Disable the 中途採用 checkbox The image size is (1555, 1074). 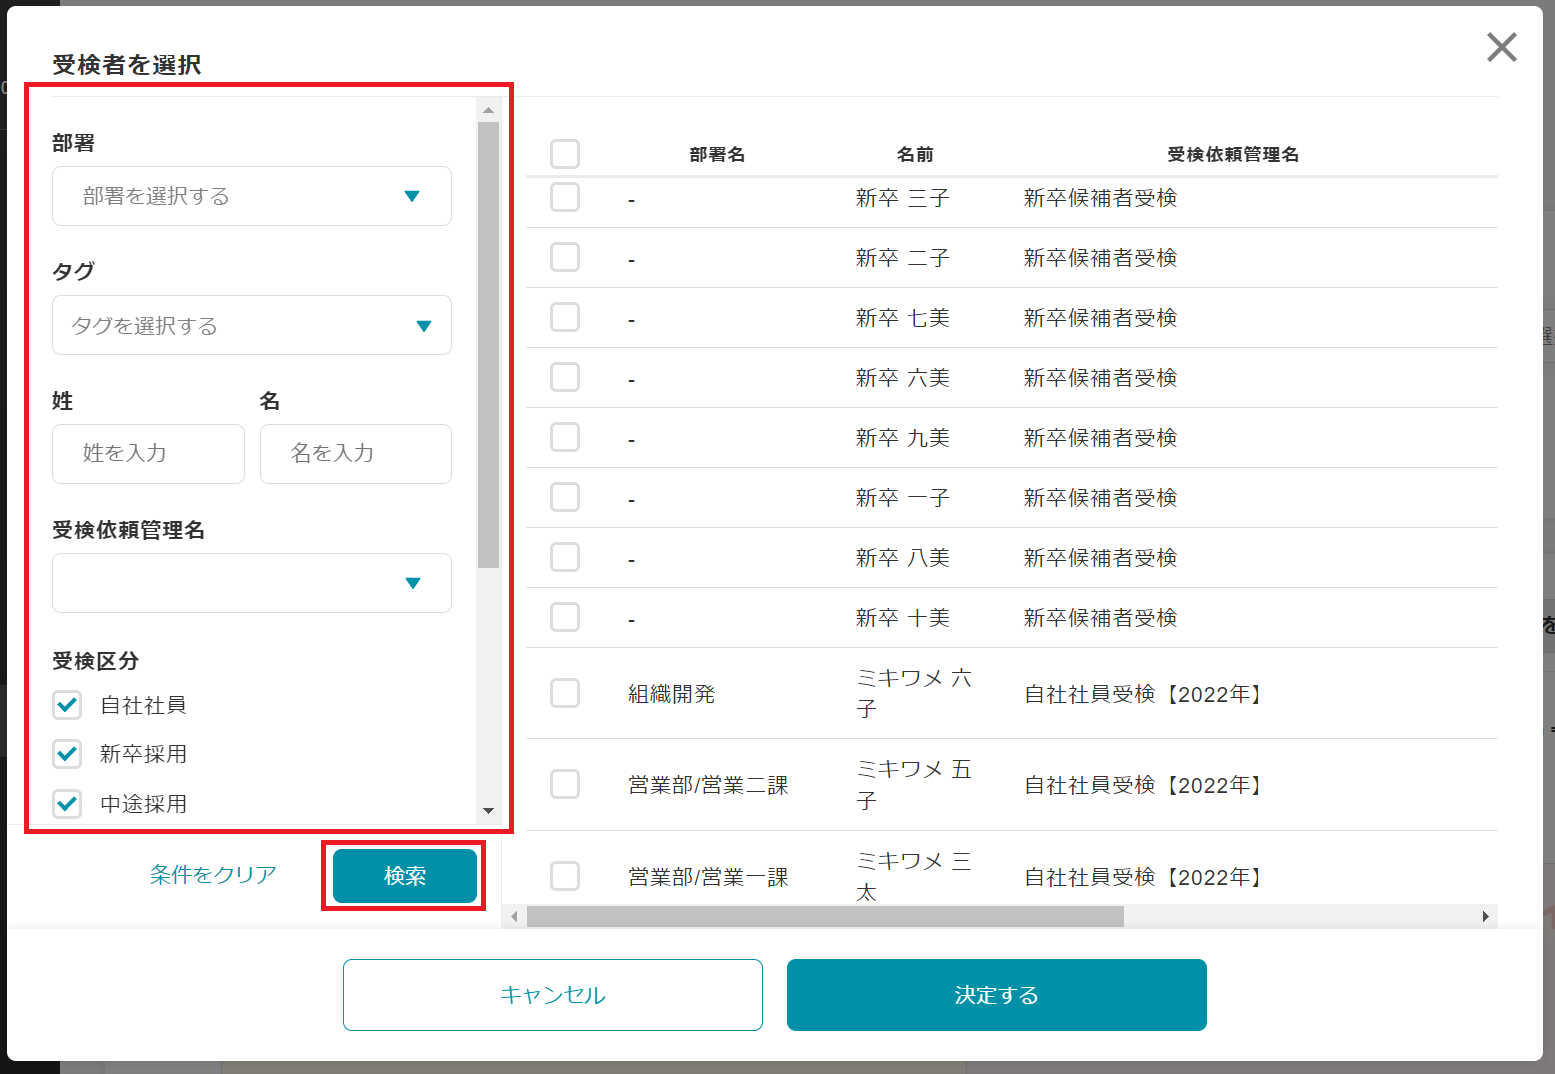pyautogui.click(x=67, y=803)
